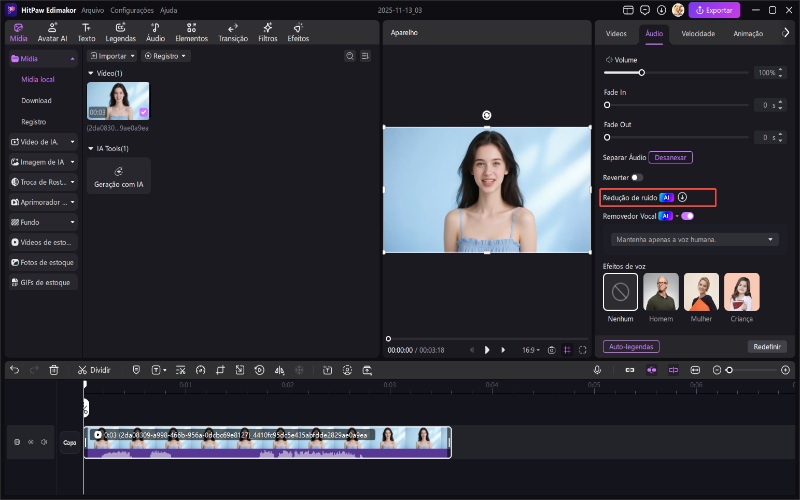Search media with magnifier icon
This screenshot has height=500, width=800.
click(x=349, y=56)
